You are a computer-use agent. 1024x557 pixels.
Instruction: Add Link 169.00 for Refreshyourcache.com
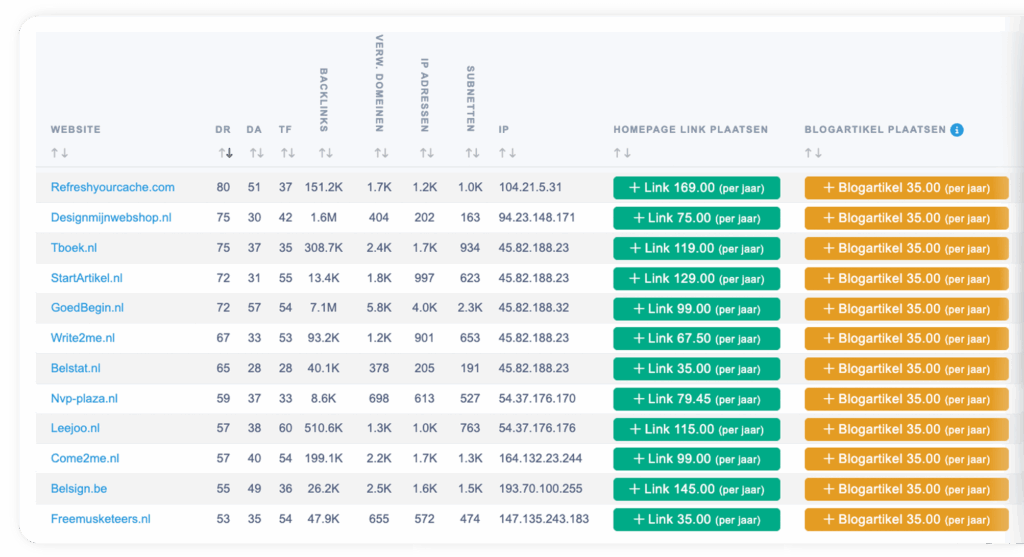click(x=696, y=188)
